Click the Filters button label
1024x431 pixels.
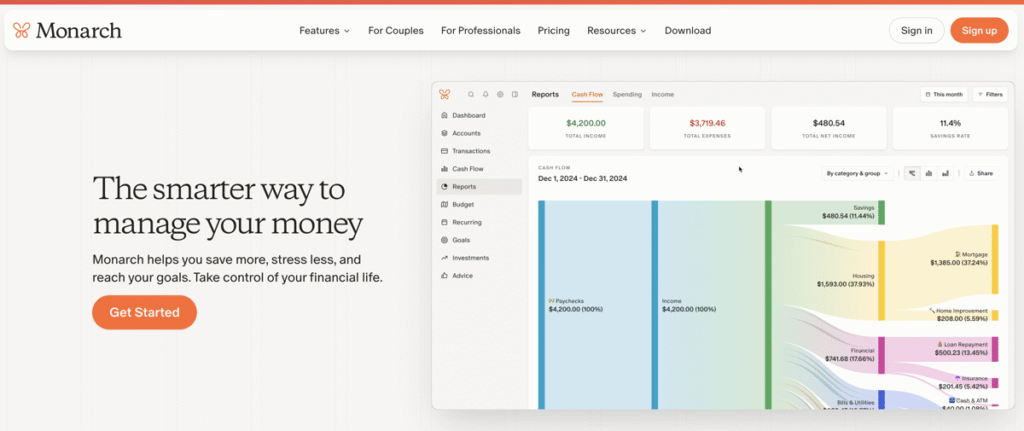tap(994, 95)
